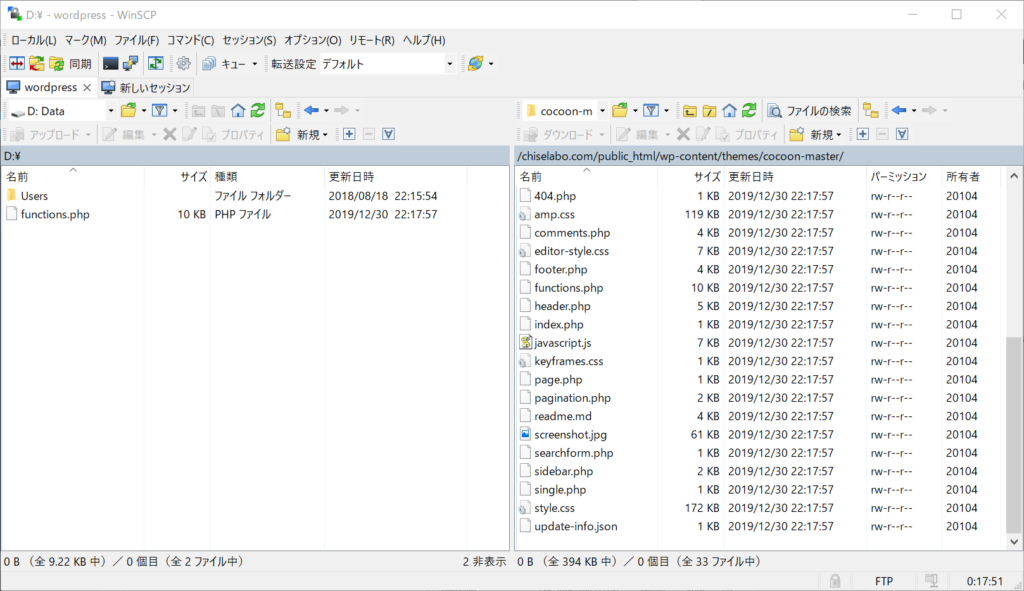Go back in remote panel history
The image size is (1024, 591).
[899, 110]
